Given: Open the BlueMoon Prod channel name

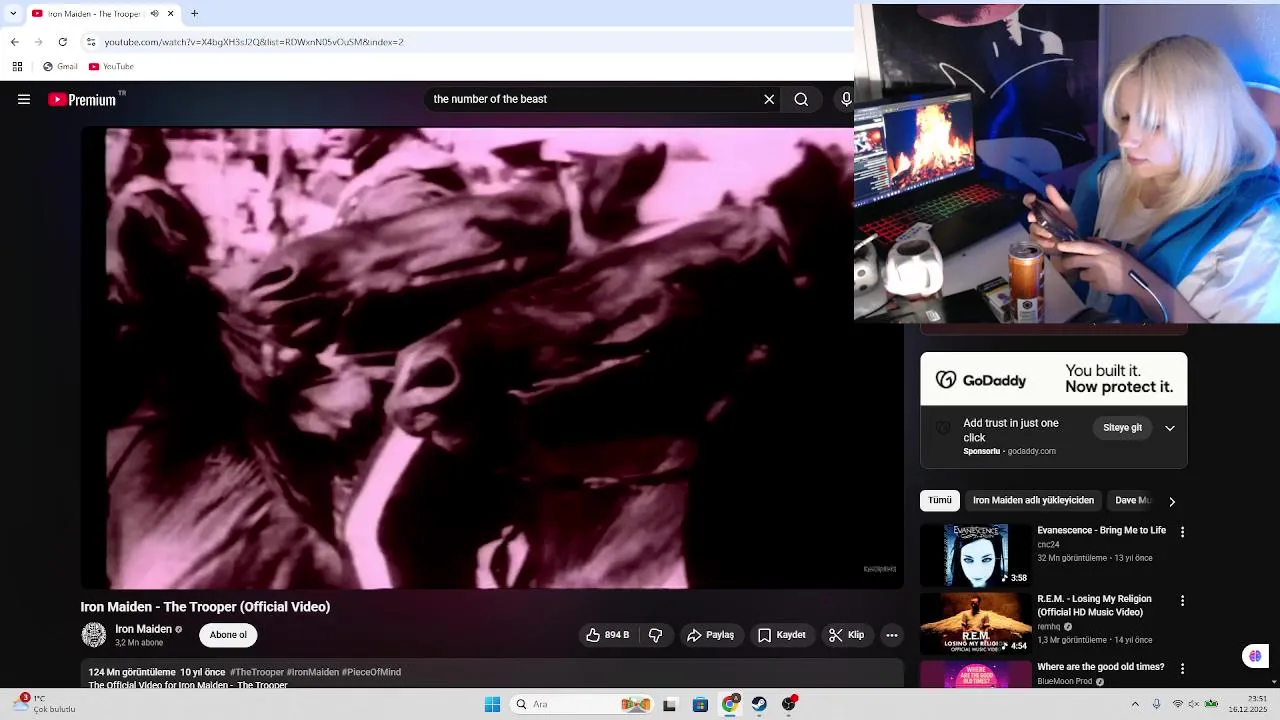Looking at the screenshot, I should click(x=1065, y=682).
